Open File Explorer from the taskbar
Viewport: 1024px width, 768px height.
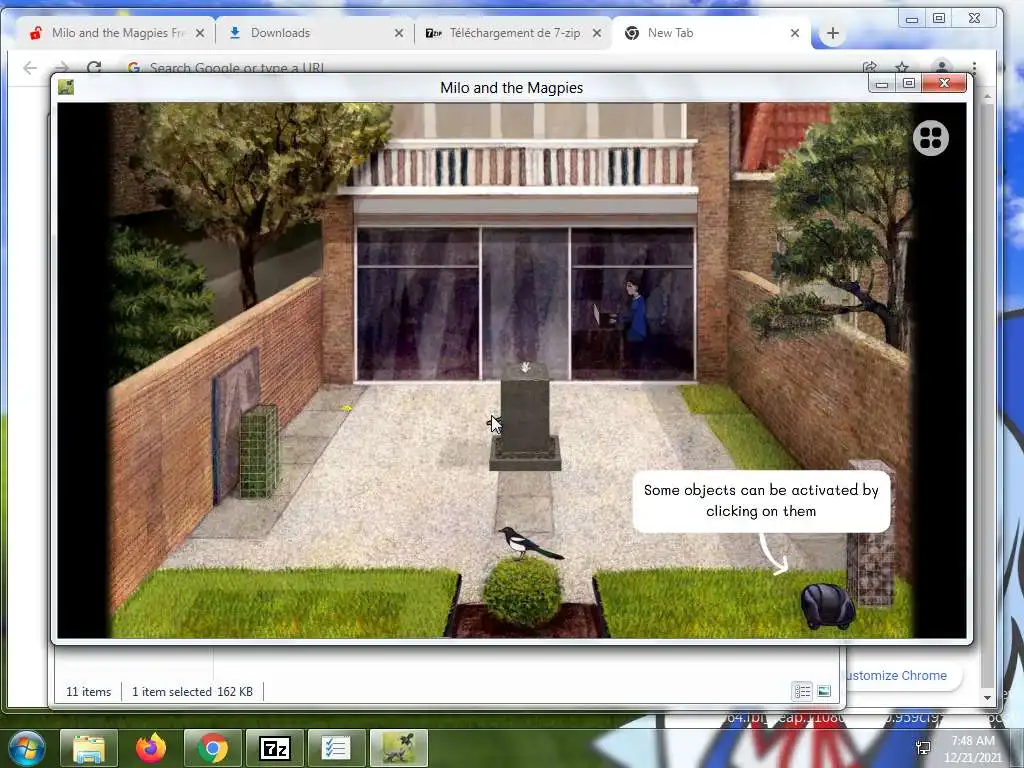[x=89, y=748]
